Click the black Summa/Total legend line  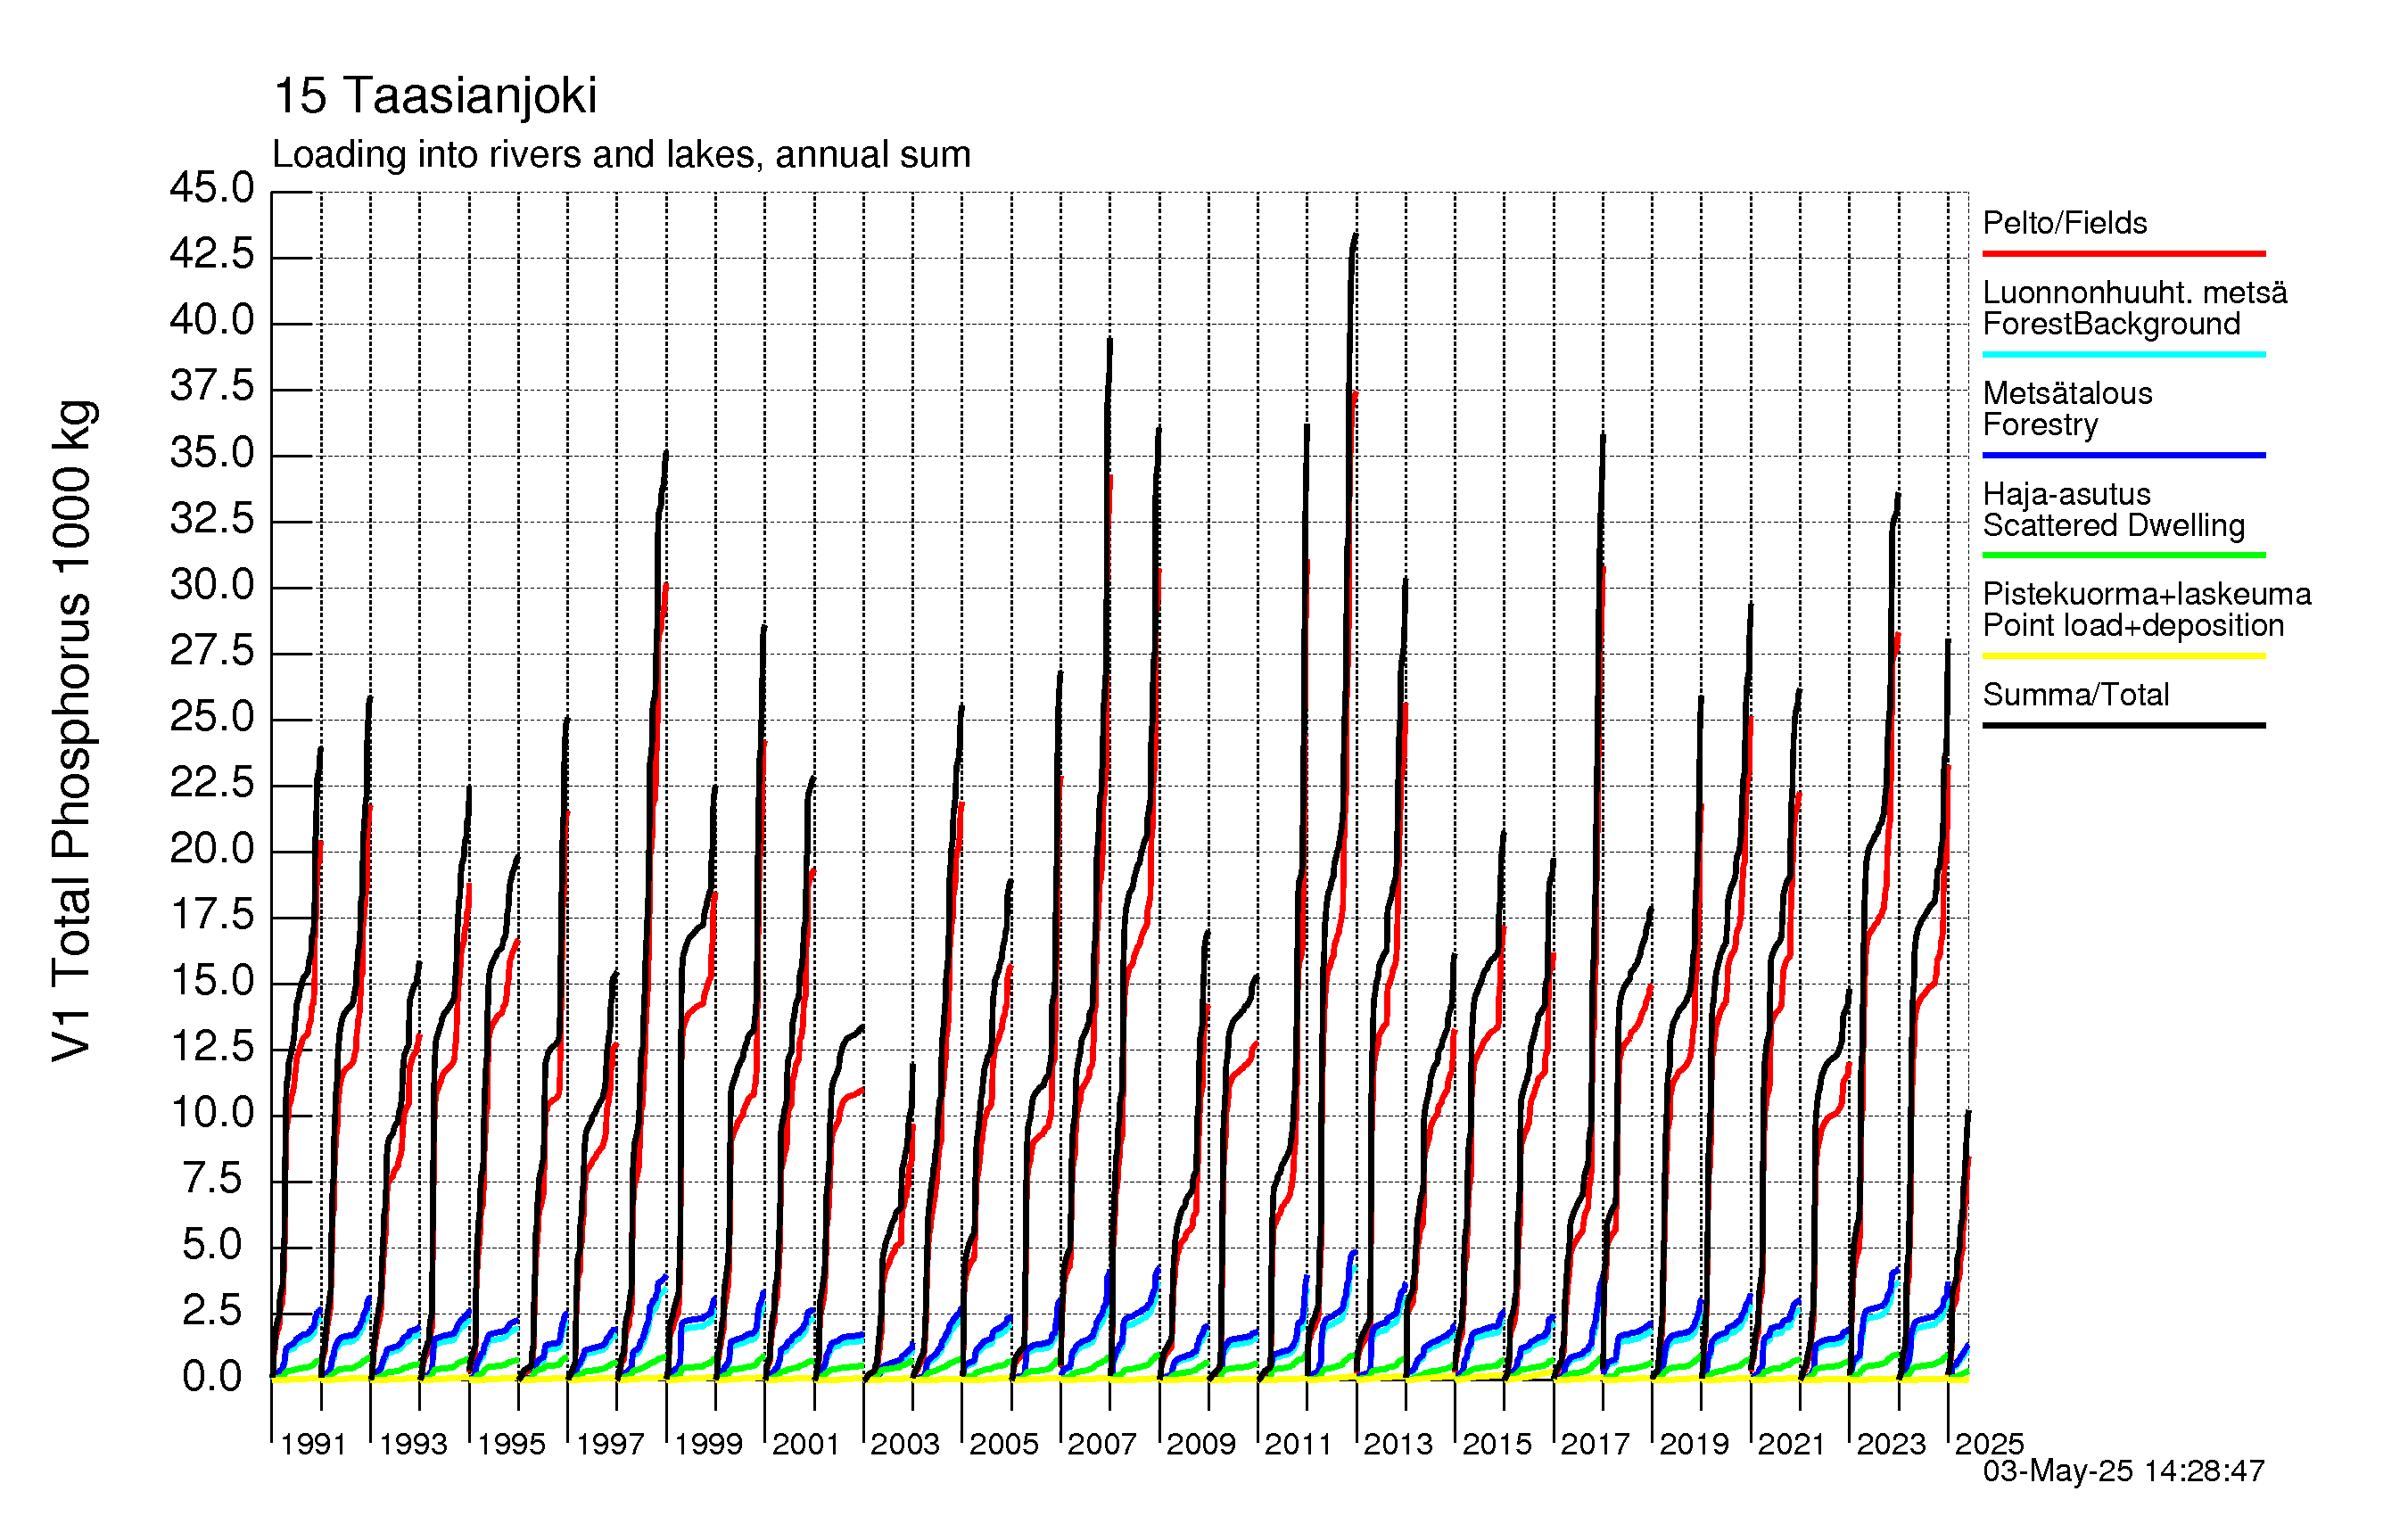pos(2124,725)
